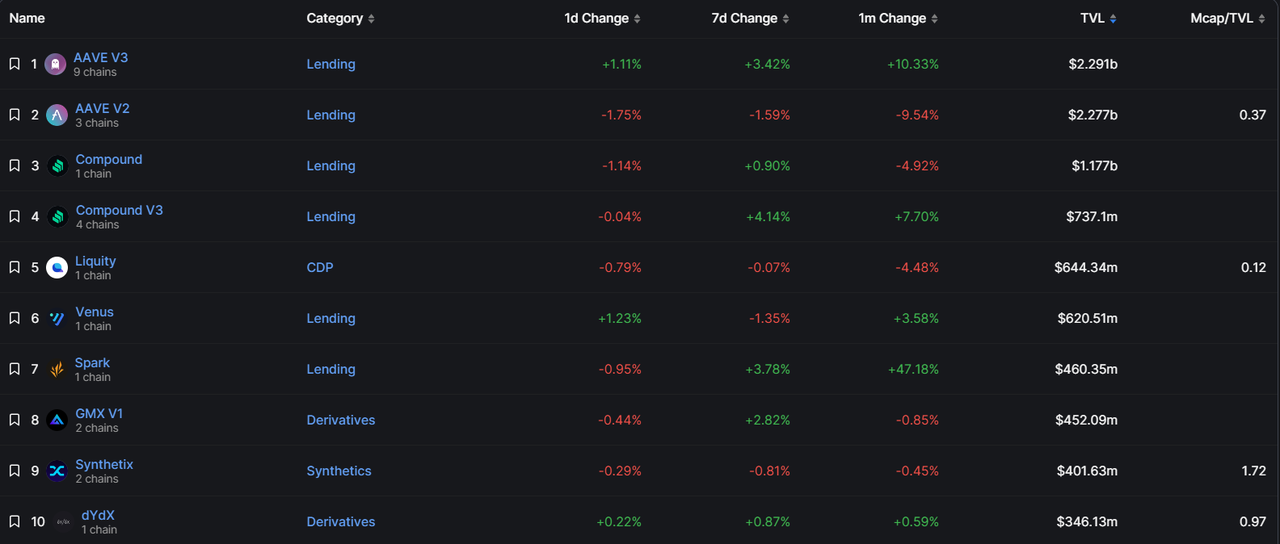The height and width of the screenshot is (544, 1280).
Task: Sort by 1d Change header
Action: [x=602, y=18]
